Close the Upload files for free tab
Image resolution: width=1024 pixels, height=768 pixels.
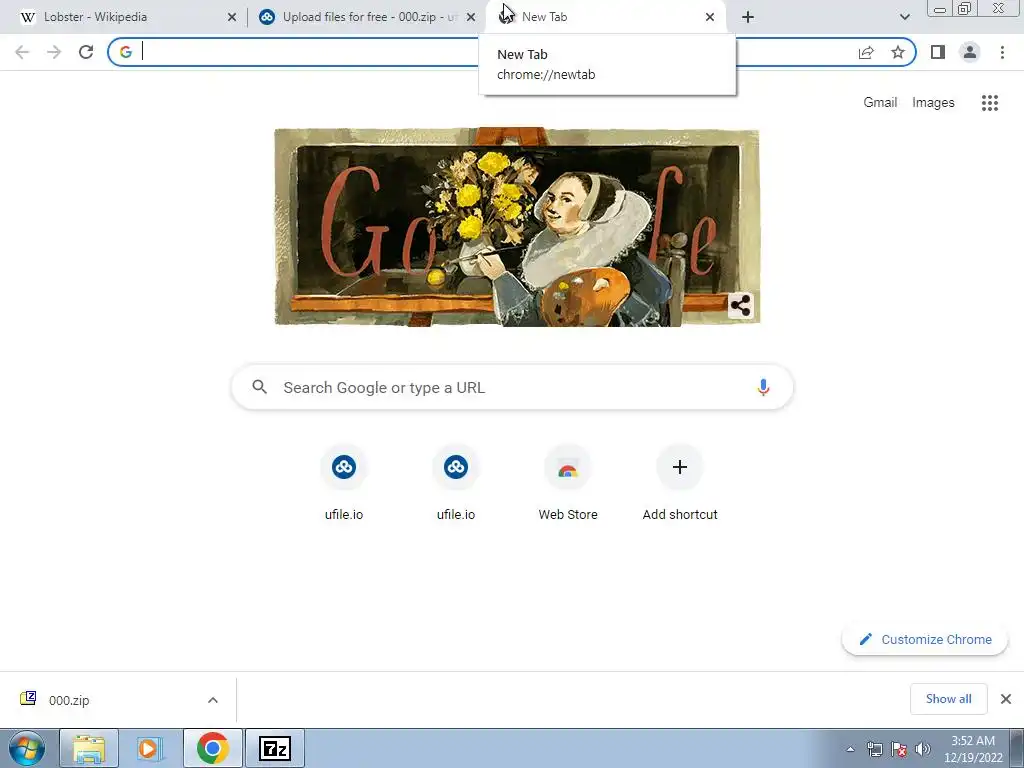(471, 18)
